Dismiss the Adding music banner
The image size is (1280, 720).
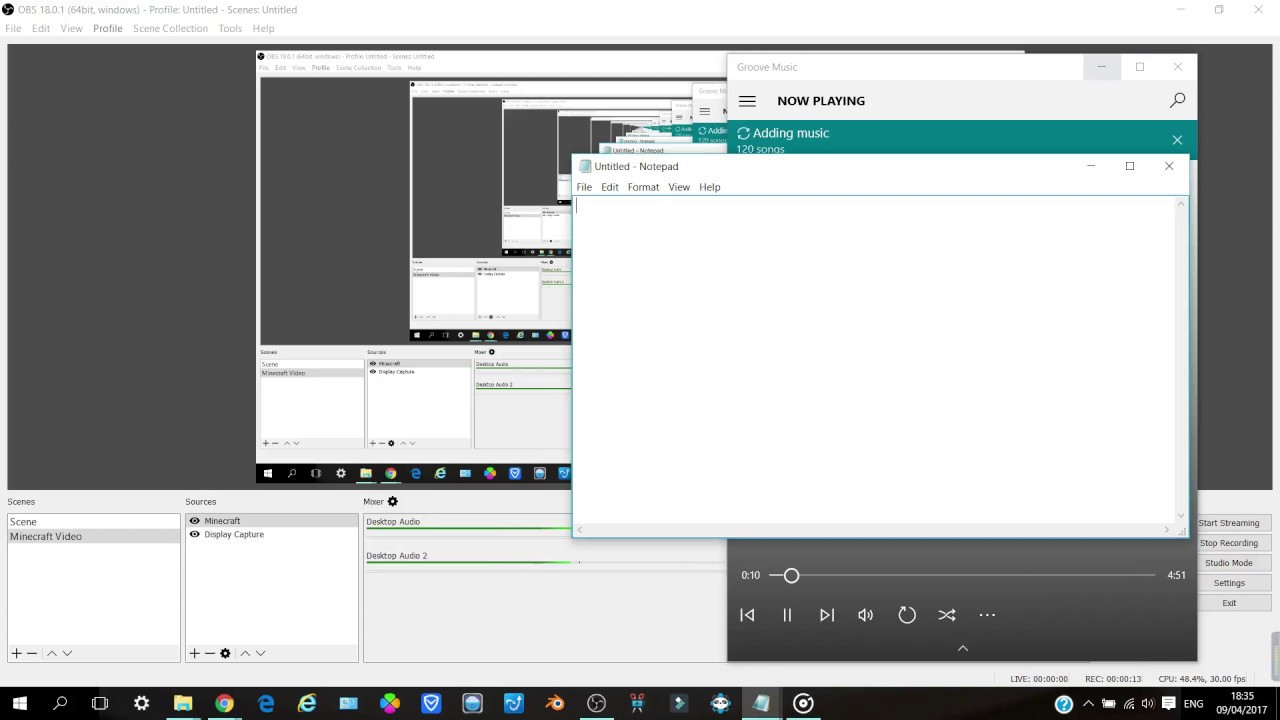click(1177, 140)
